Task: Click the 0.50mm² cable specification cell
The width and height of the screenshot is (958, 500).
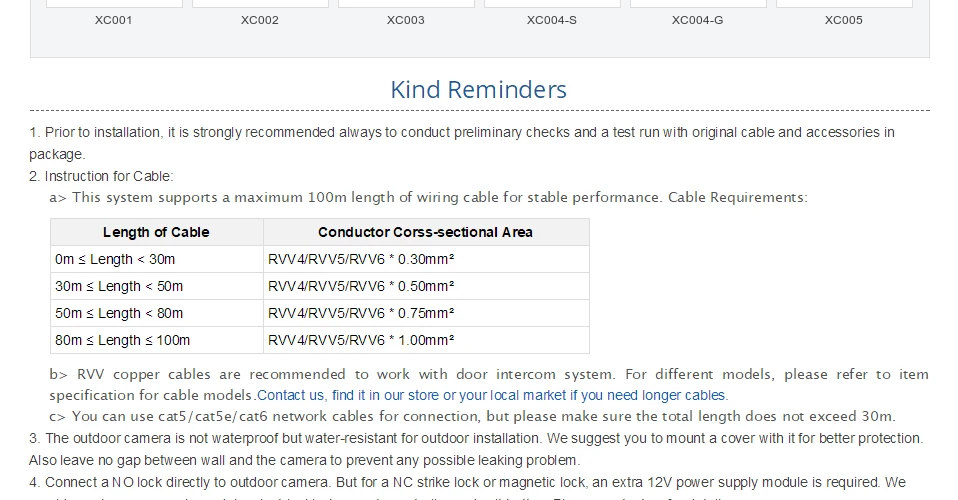Action: [426, 286]
